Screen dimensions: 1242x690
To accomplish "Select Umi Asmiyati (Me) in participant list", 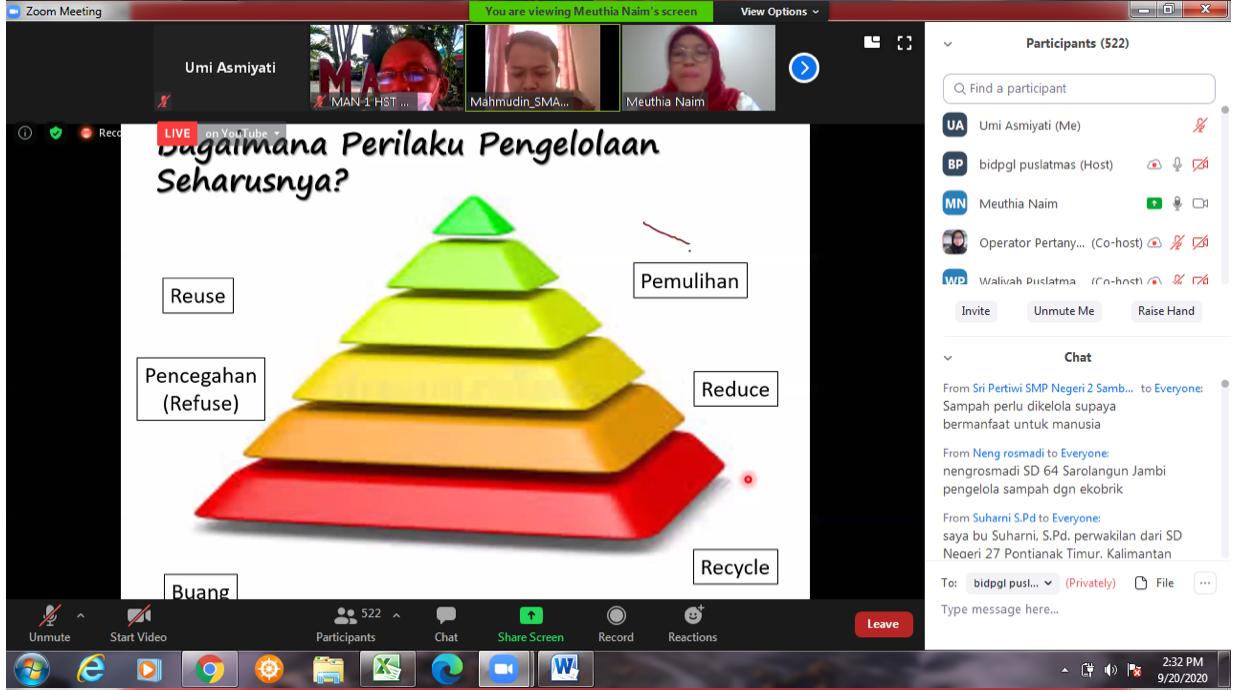I will click(x=1078, y=125).
